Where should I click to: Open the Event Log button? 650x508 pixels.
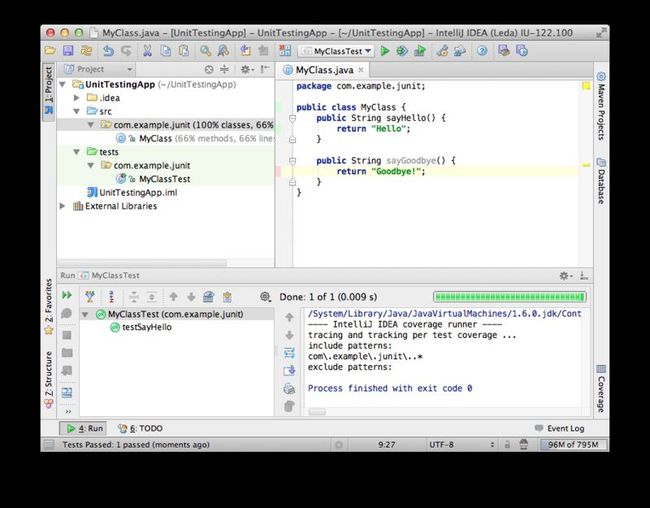pos(560,428)
